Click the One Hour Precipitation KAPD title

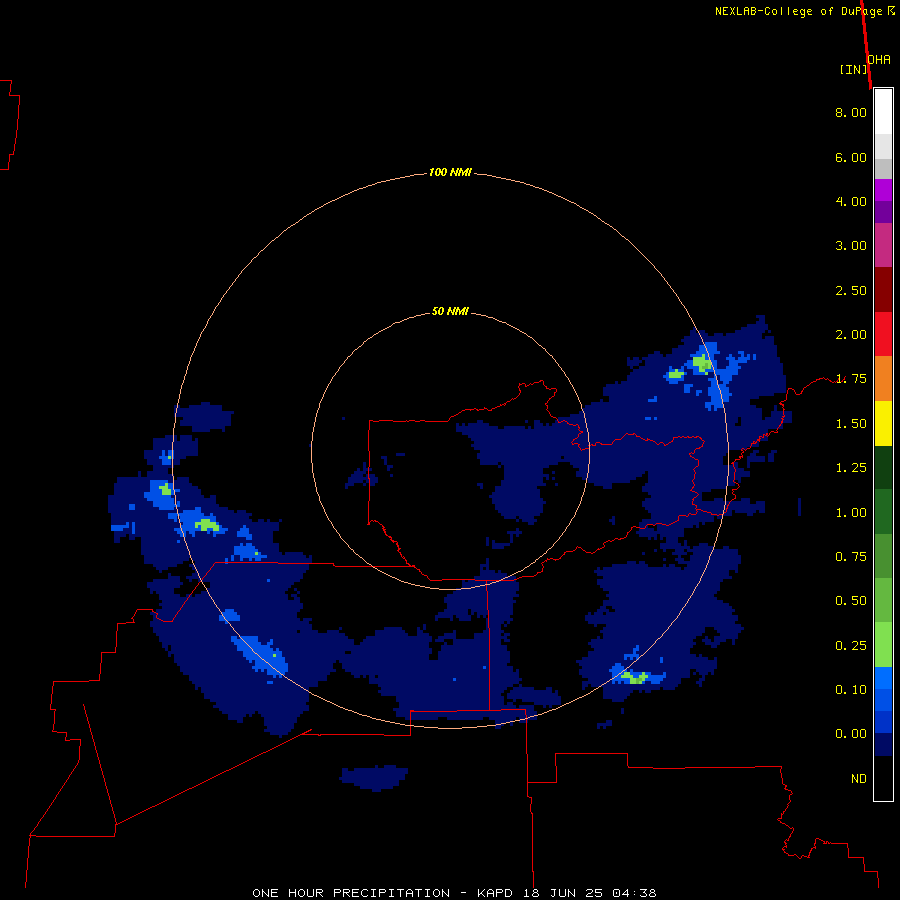coord(454,893)
